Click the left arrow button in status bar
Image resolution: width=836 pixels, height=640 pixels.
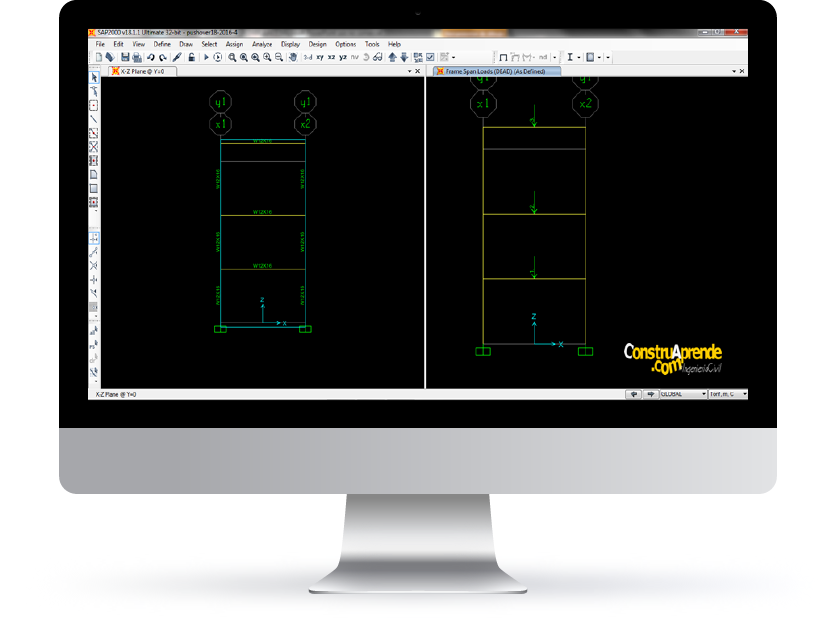point(633,394)
